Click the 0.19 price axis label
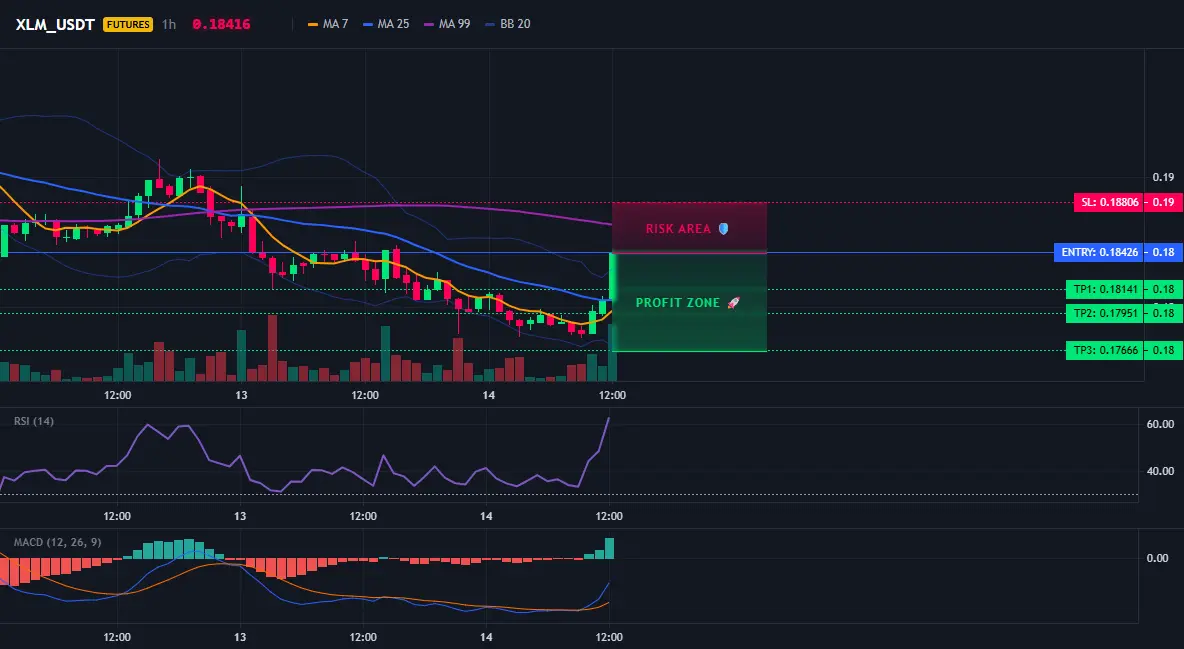The image size is (1184, 649). pos(1164,177)
